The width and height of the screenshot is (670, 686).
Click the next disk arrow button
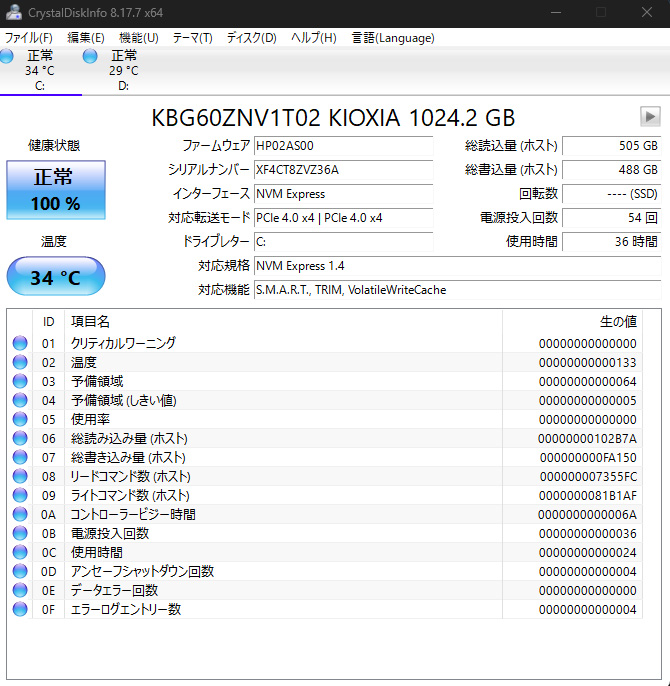pyautogui.click(x=650, y=116)
